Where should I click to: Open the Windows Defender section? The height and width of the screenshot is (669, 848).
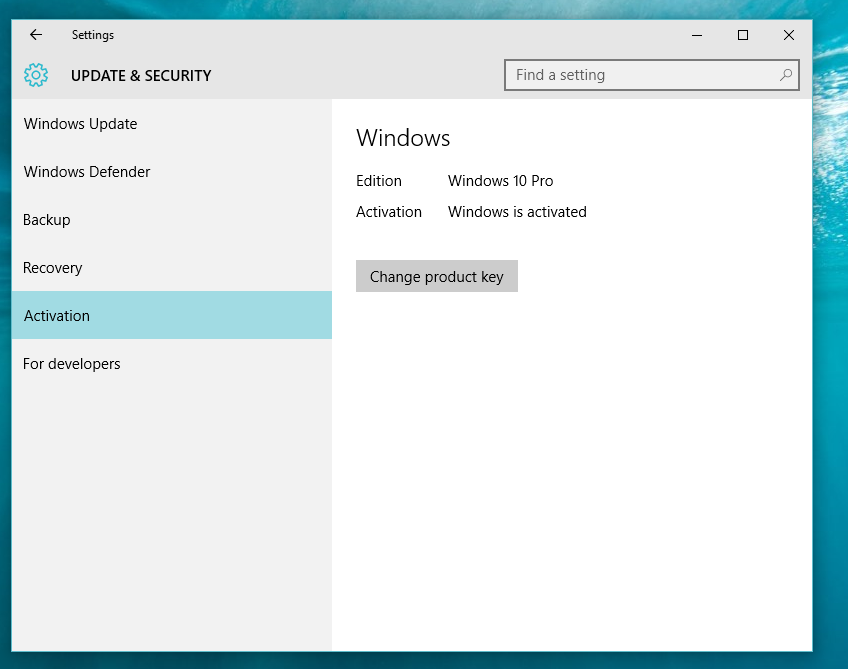pos(86,172)
